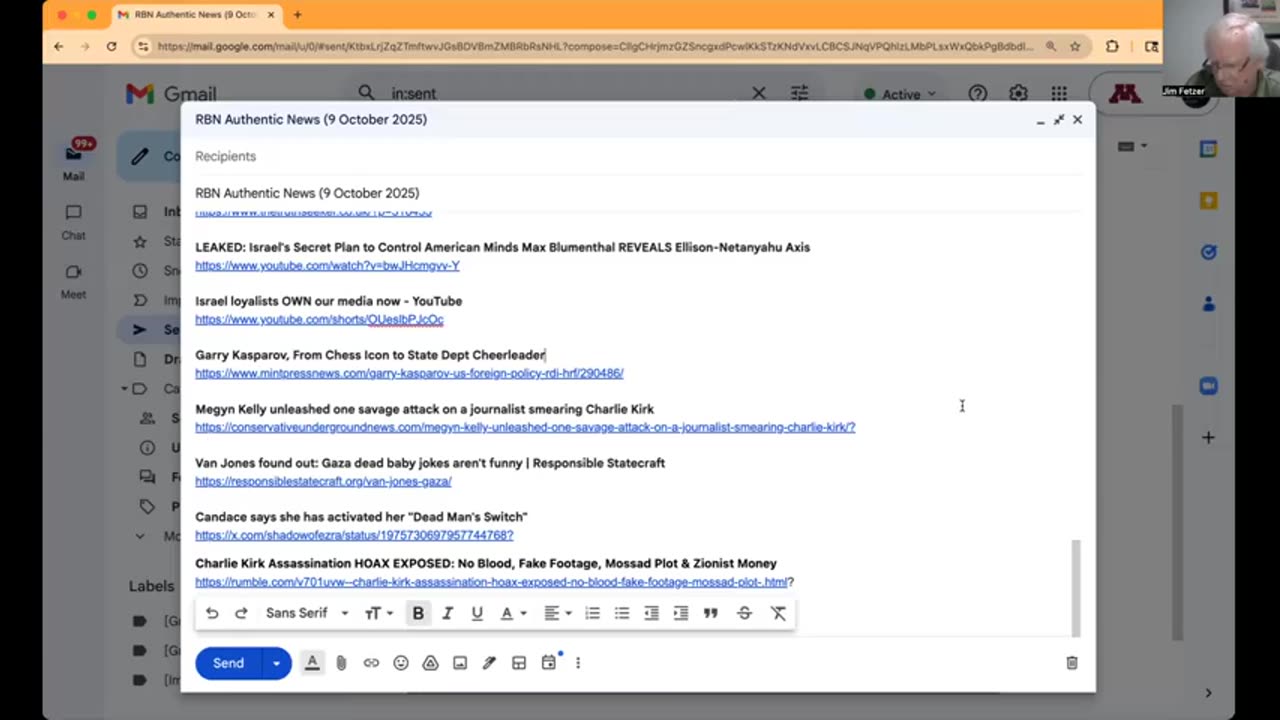This screenshot has width=1280, height=720.
Task: Insert a link with the chain icon
Action: (371, 663)
